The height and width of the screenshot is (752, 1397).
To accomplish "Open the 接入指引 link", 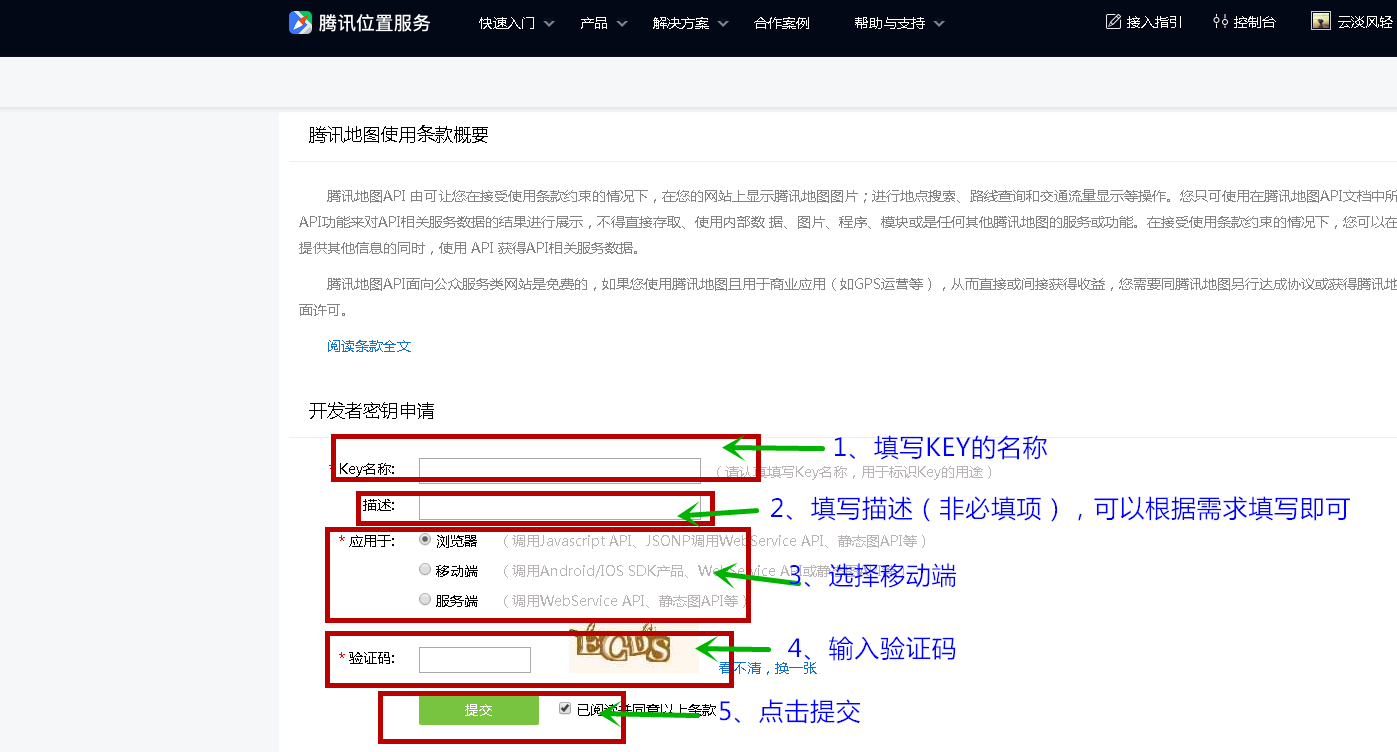I will (1154, 22).
